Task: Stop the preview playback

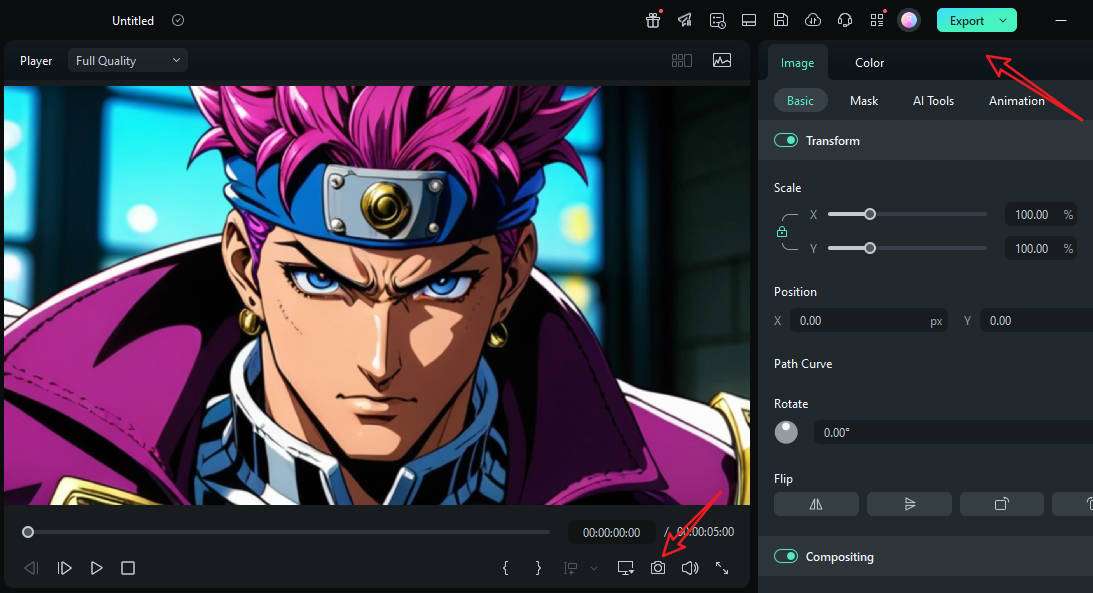Action: coord(128,568)
